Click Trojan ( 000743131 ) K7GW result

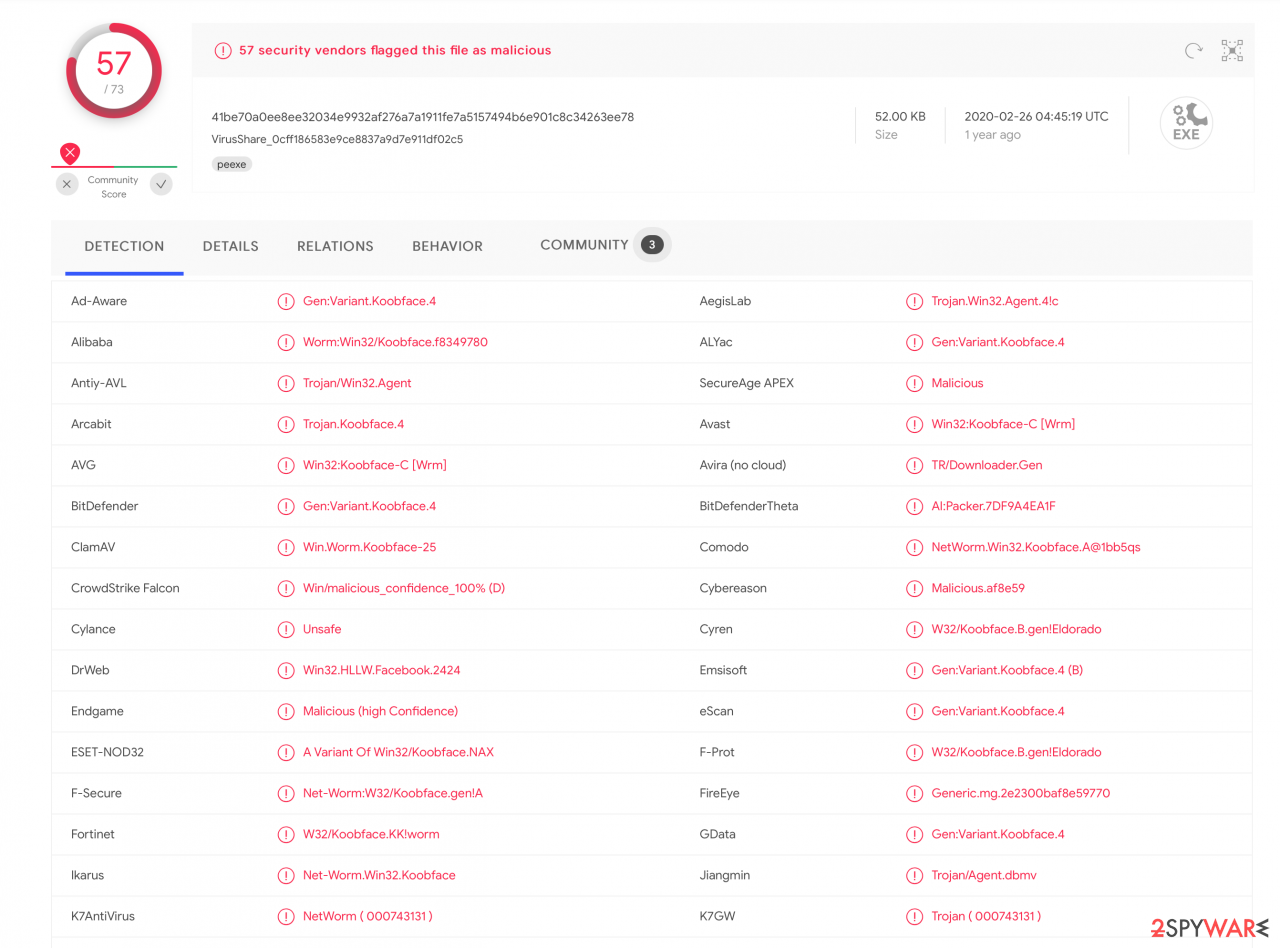tap(986, 916)
